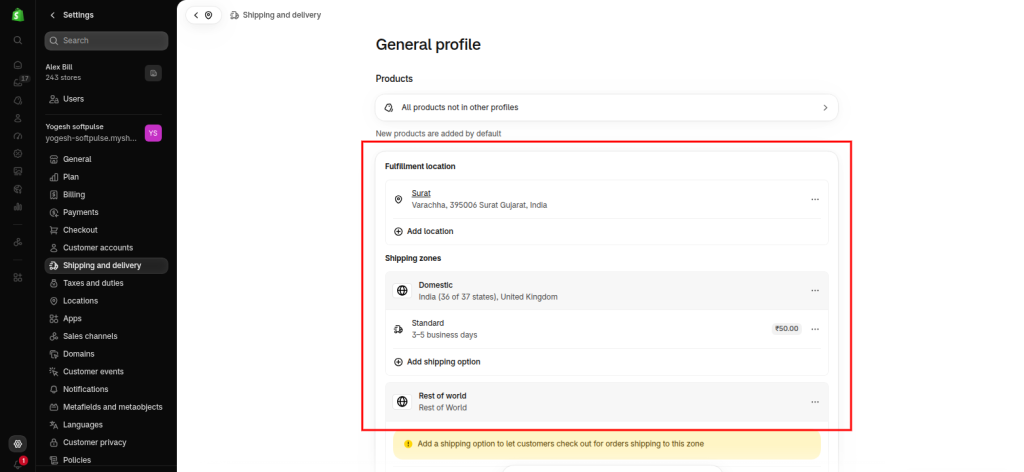Click the Rest of world zone title
This screenshot has height=472, width=1024.
[x=442, y=396]
